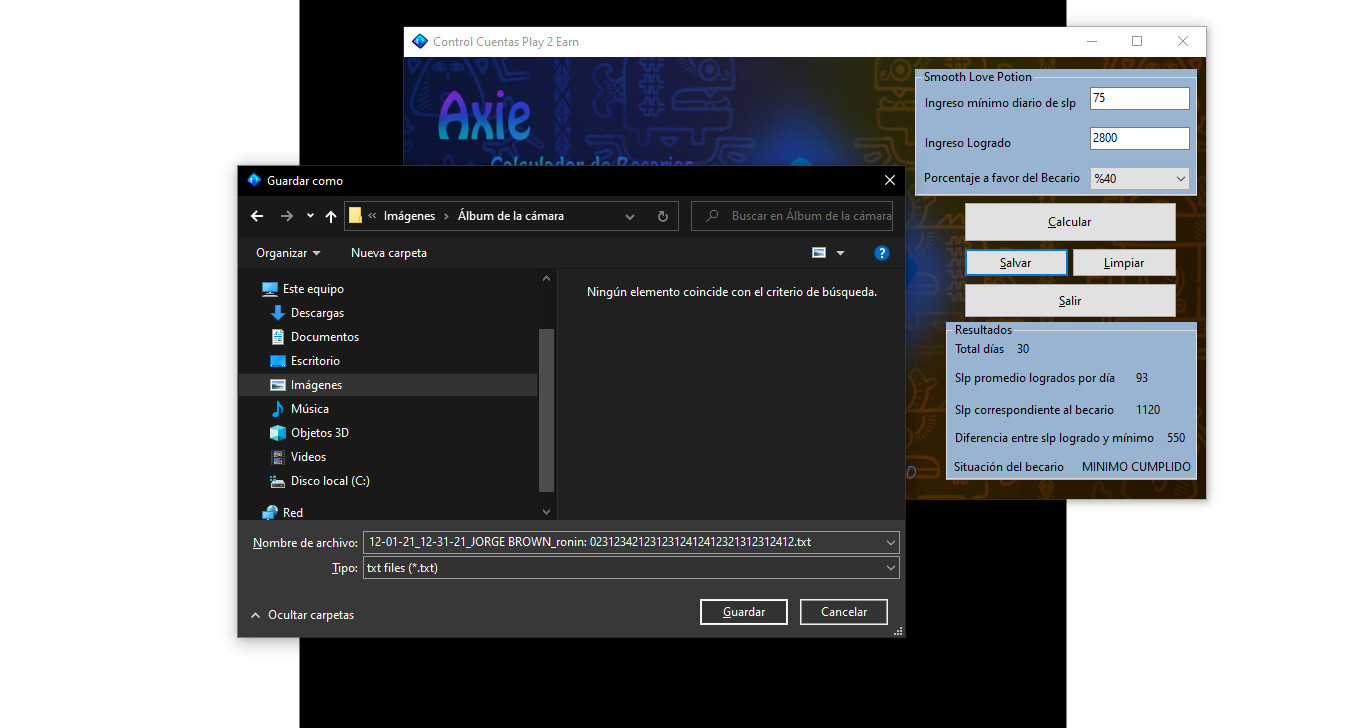This screenshot has width=1366, height=728.
Task: Click the change view icon
Action: (819, 253)
